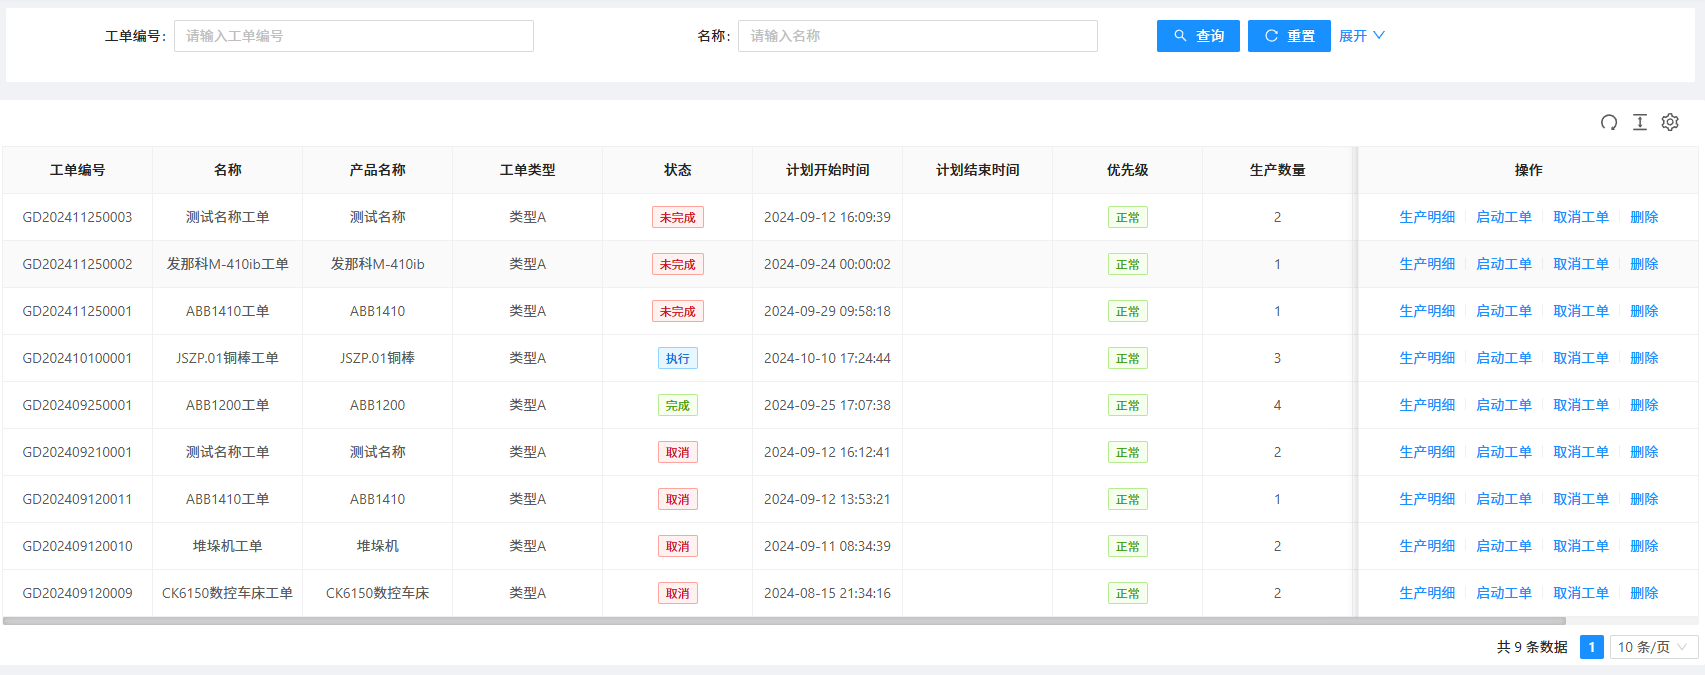Screen dimensions: 1705x675
Task: Click 启动工单 for GD202409250001
Action: tap(1504, 405)
